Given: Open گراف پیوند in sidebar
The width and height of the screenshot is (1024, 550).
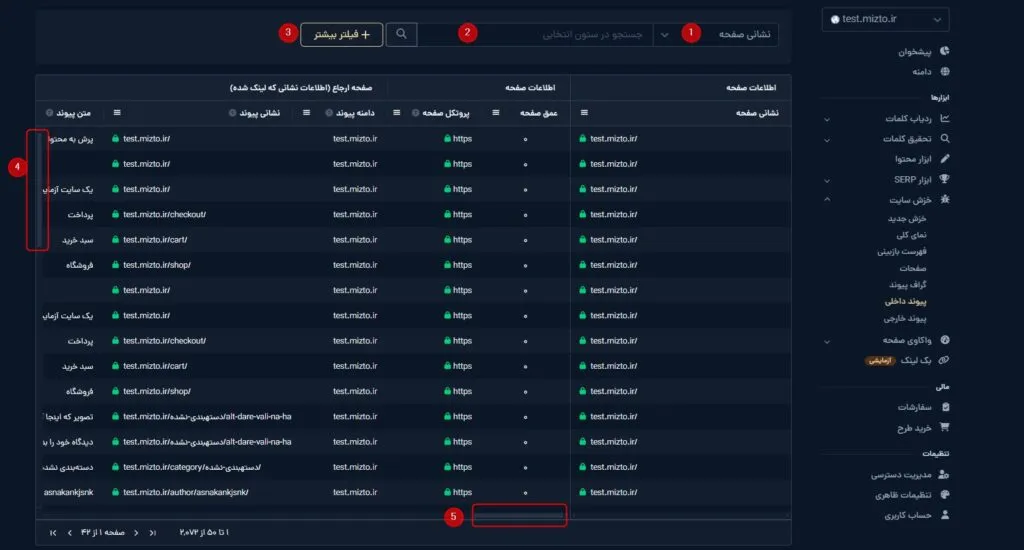Looking at the screenshot, I should pos(908,284).
